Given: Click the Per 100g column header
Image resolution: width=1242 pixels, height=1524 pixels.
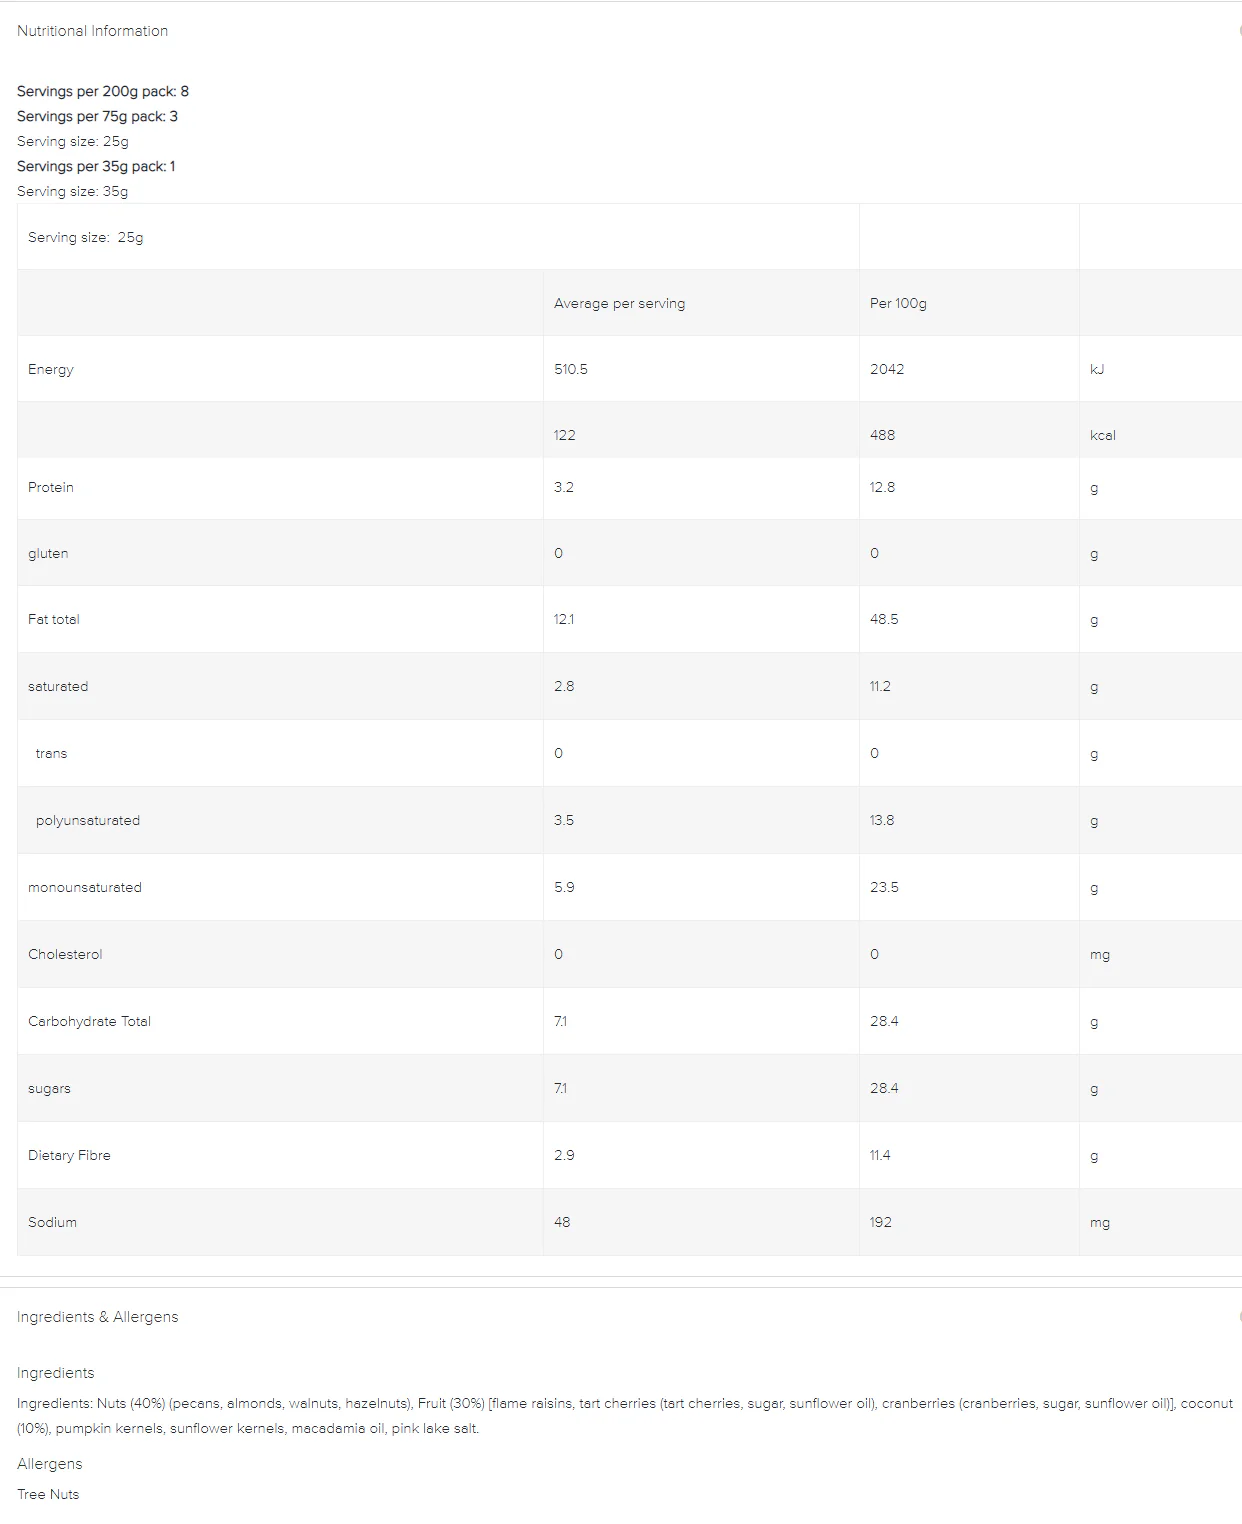Looking at the screenshot, I should click(x=898, y=303).
